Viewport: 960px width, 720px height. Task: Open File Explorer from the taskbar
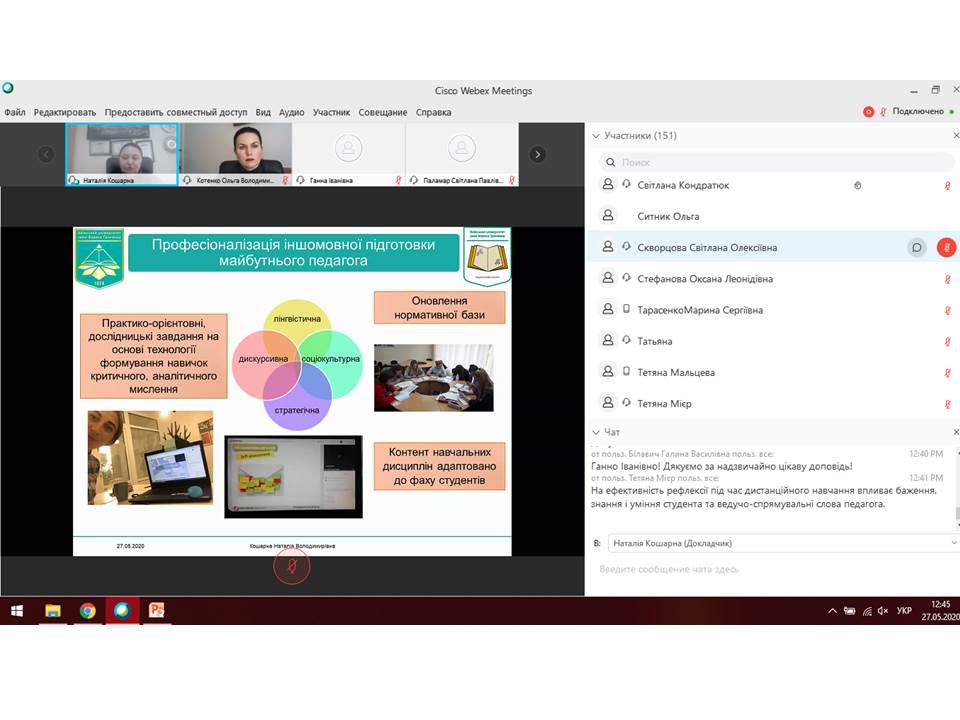coord(52,610)
